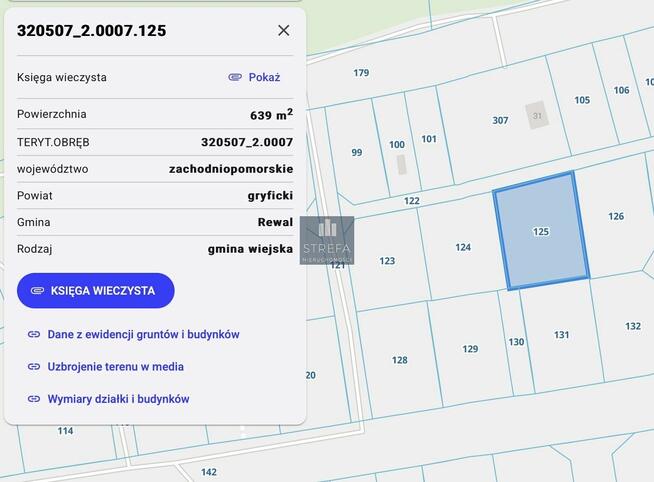
Task: Open Wymiary działki i budynków link
Action: (x=118, y=399)
